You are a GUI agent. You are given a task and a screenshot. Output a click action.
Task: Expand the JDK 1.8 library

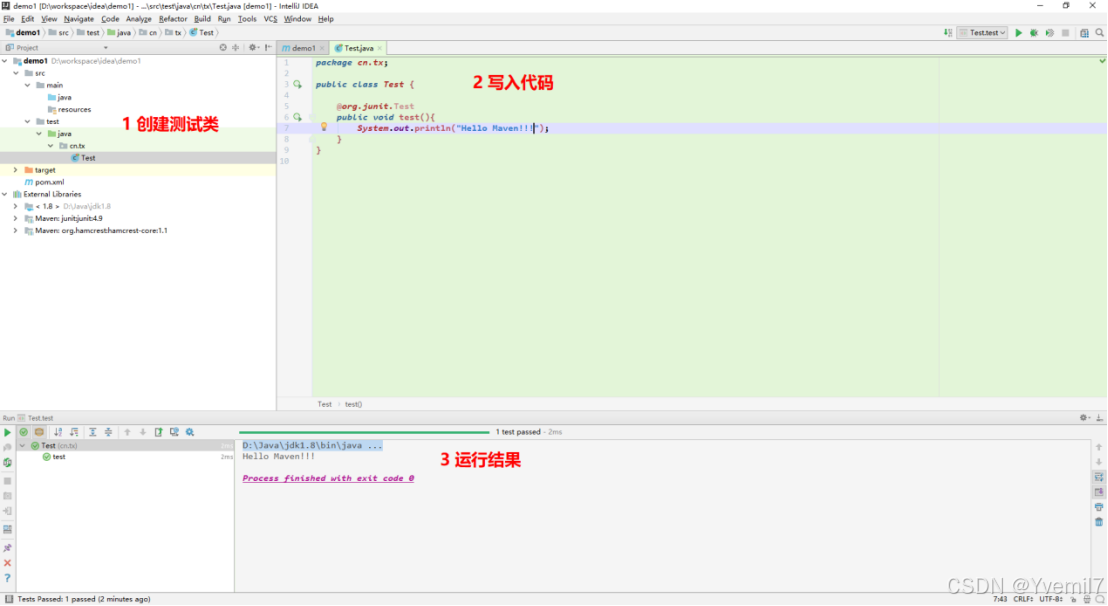[x=16, y=206]
